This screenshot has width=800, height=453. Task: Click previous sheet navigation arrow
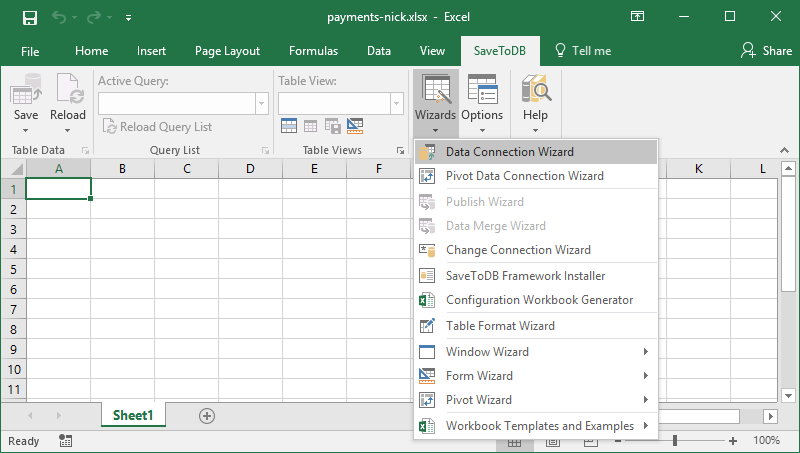[30, 416]
